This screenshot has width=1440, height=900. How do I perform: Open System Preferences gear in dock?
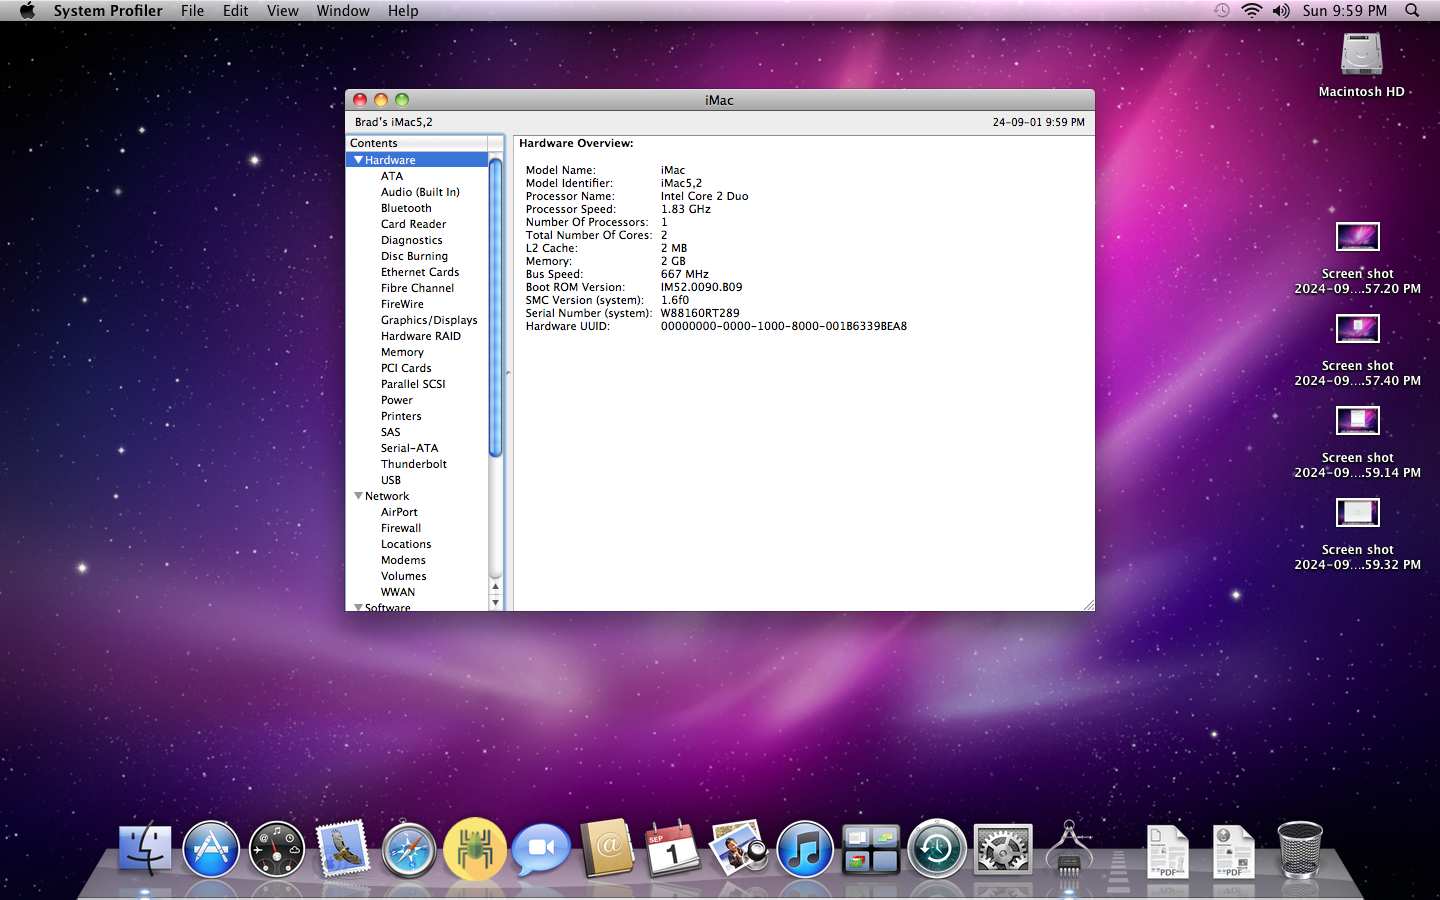[1003, 850]
